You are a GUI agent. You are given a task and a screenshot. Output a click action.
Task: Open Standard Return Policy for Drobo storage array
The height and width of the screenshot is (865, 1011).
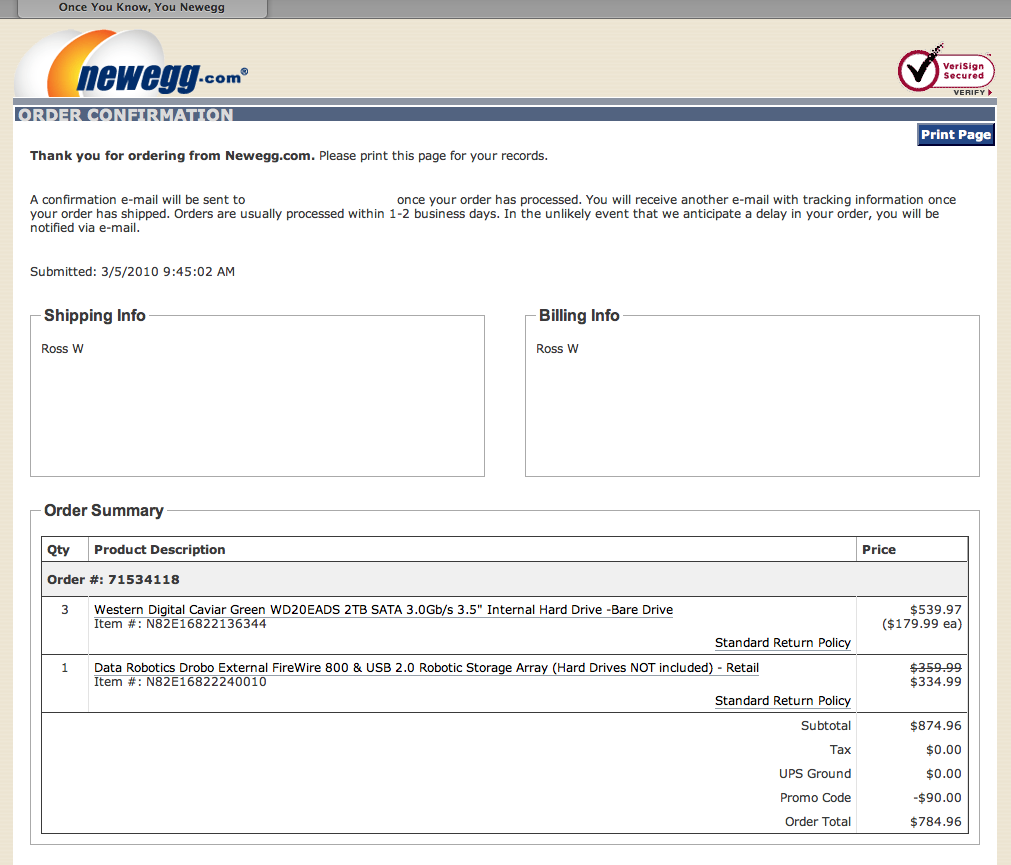[783, 701]
